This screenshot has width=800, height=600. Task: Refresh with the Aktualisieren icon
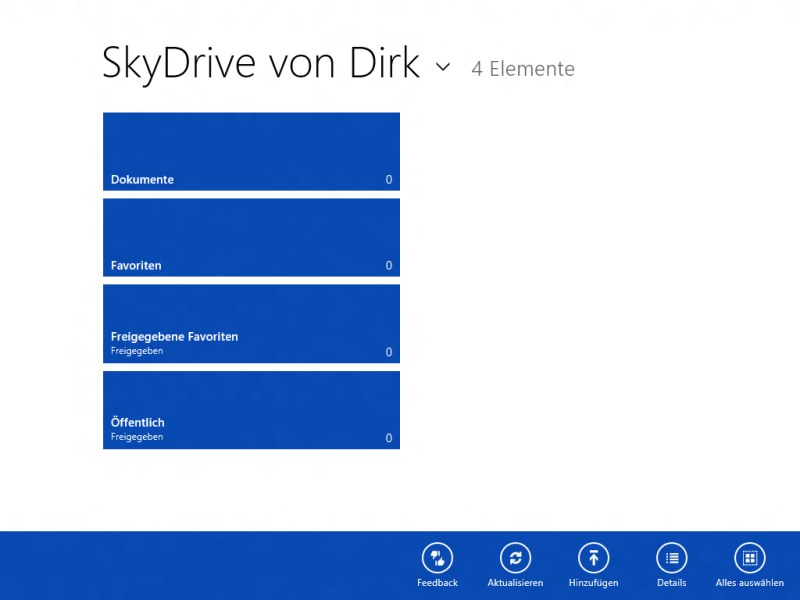pyautogui.click(x=515, y=558)
